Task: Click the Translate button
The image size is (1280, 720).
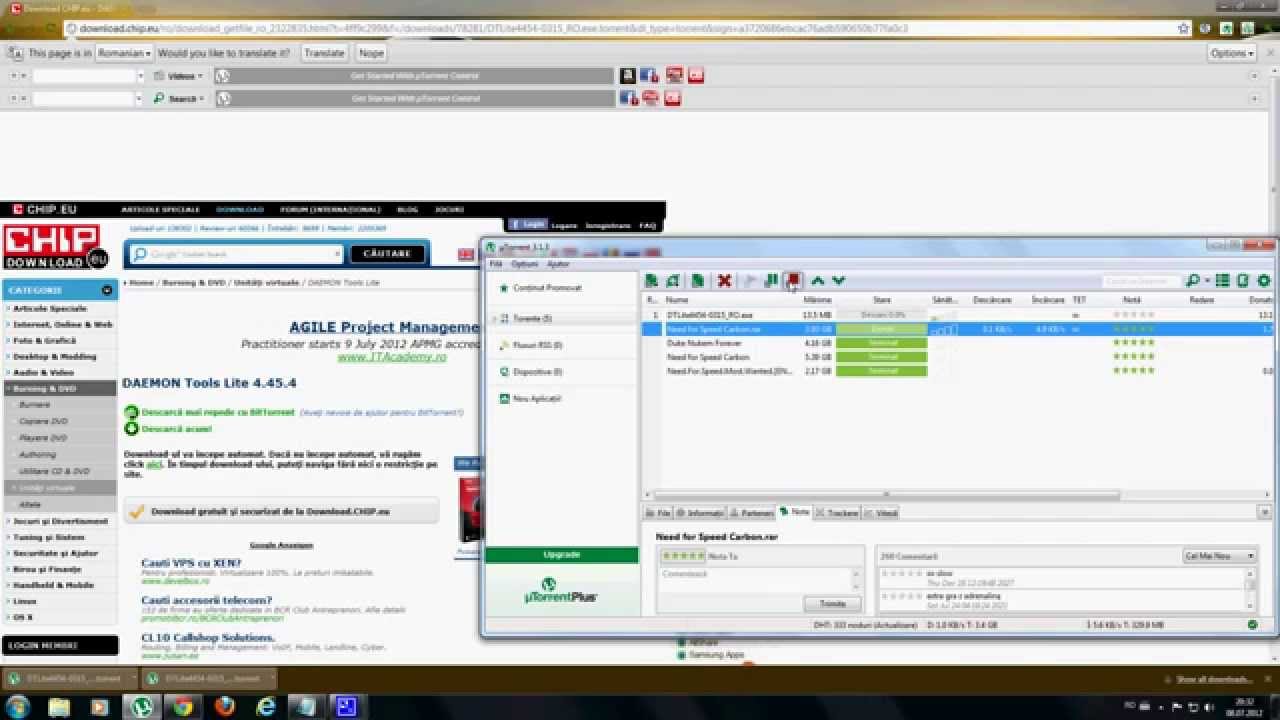Action: 324,53
